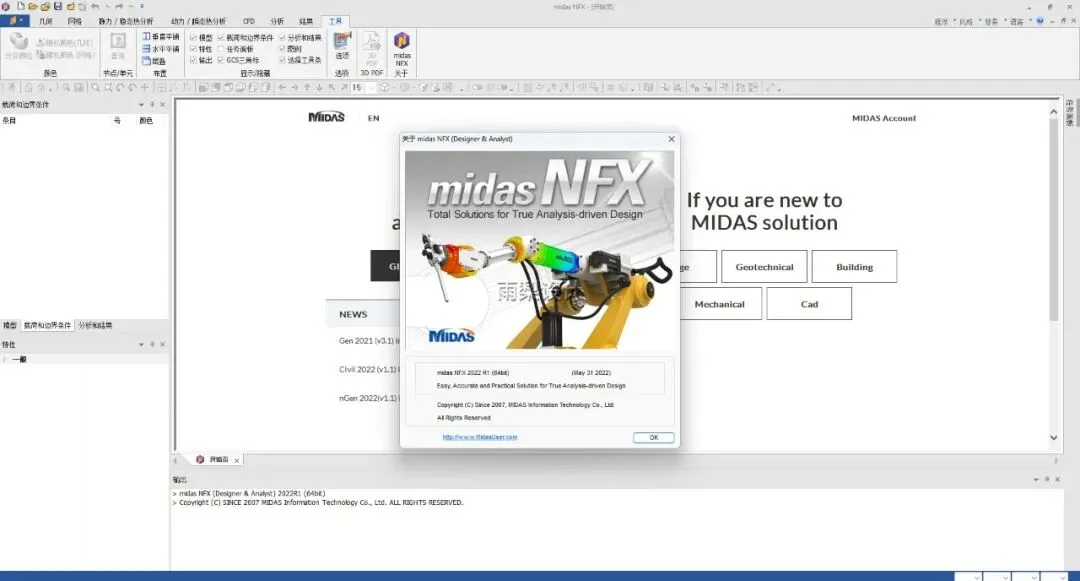Customize quick access toolbar dropdown arrow
The width and height of the screenshot is (1080, 581).
pyautogui.click(x=142, y=6)
